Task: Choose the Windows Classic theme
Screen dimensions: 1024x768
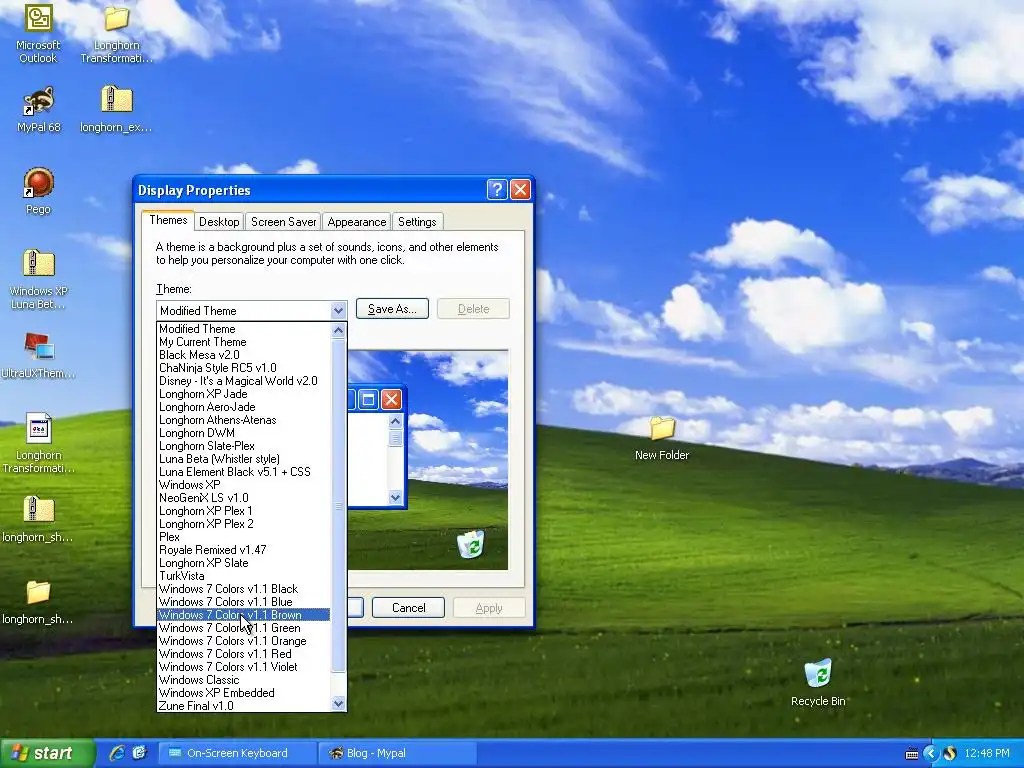Action: pos(244,680)
